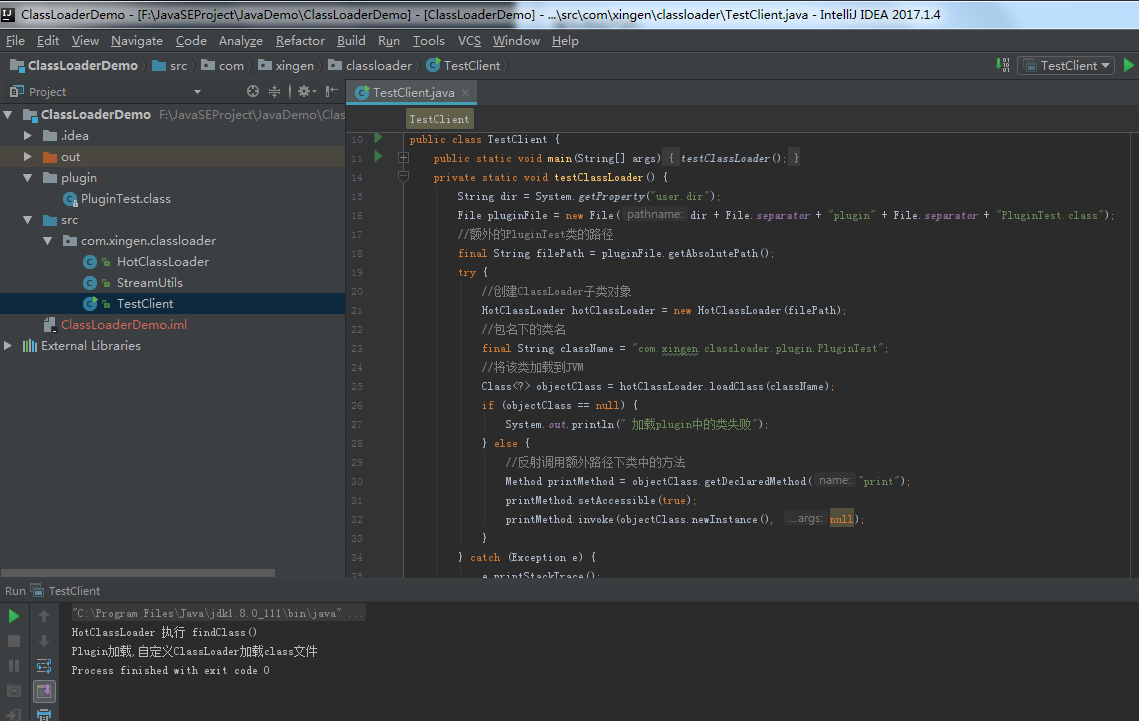The width and height of the screenshot is (1139, 721).
Task: Open the Refactor menu
Action: click(300, 41)
